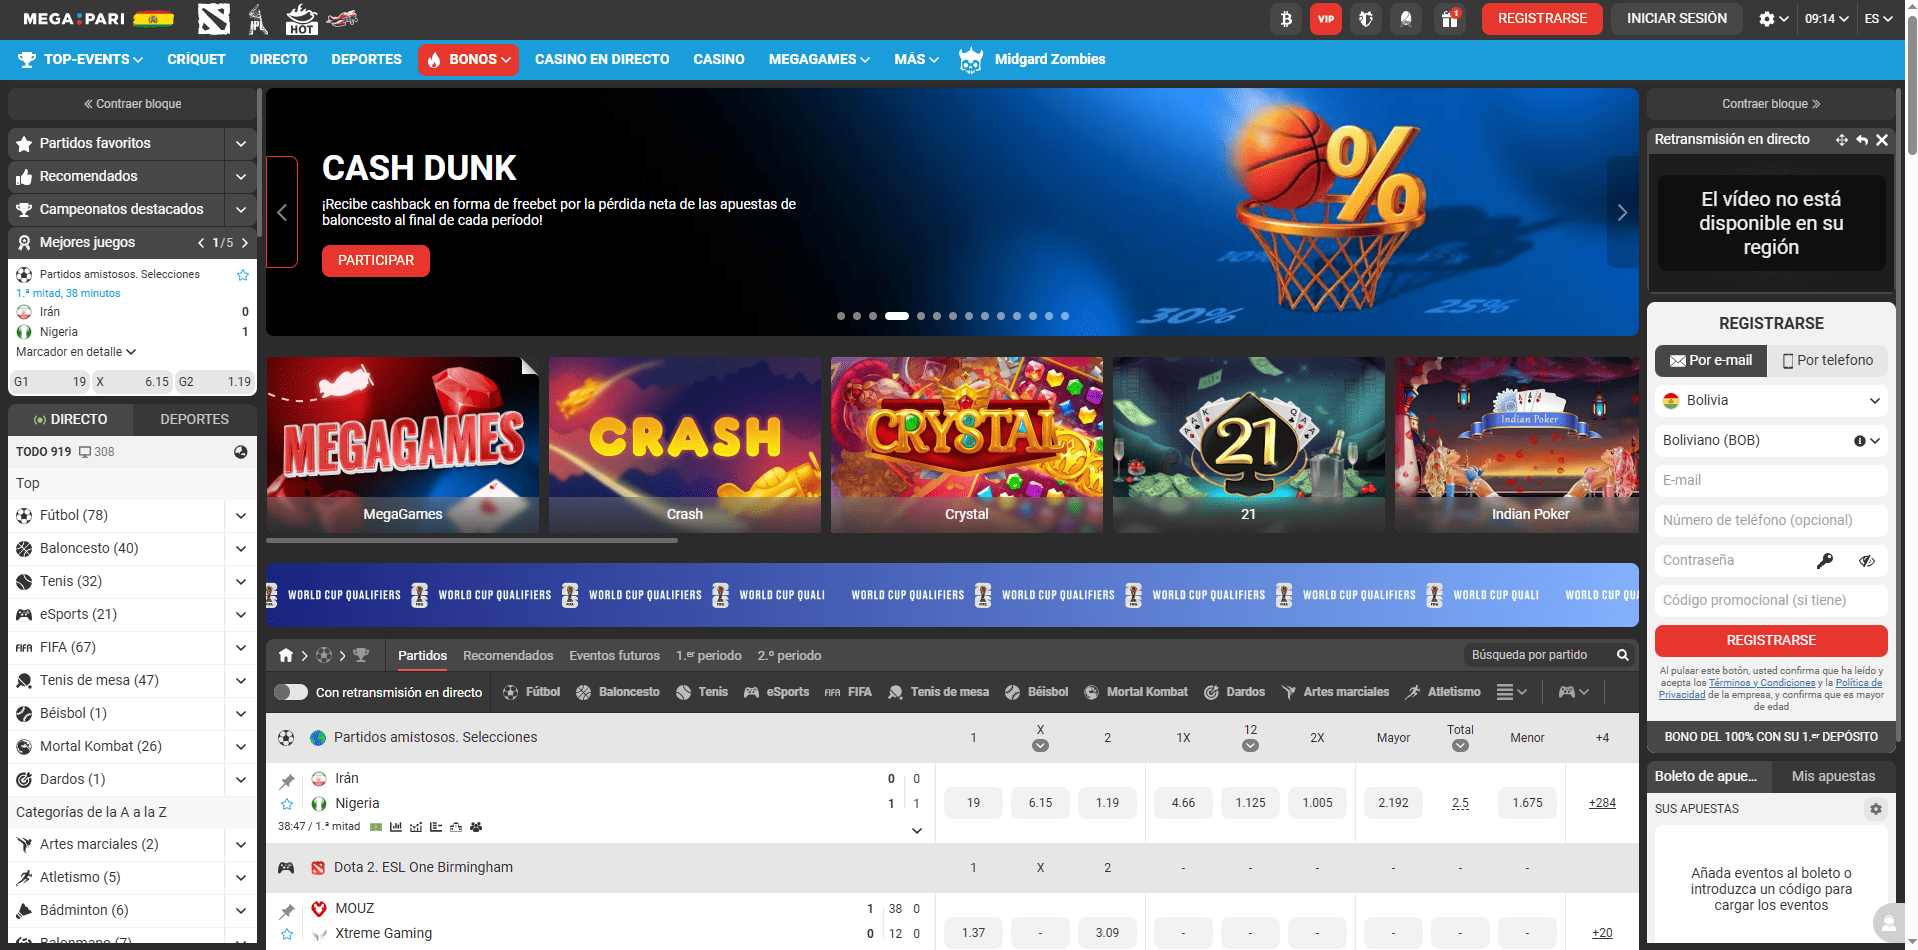This screenshot has width=1918, height=950.
Task: Open CASINO EN DIRECTO menu item
Action: pyautogui.click(x=602, y=60)
